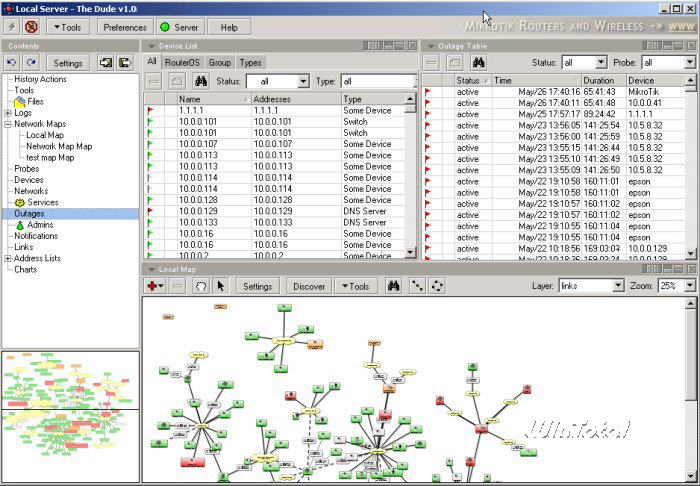Click the minus remove icon in Local Map toolbar
This screenshot has height=486, width=700.
(x=178, y=286)
